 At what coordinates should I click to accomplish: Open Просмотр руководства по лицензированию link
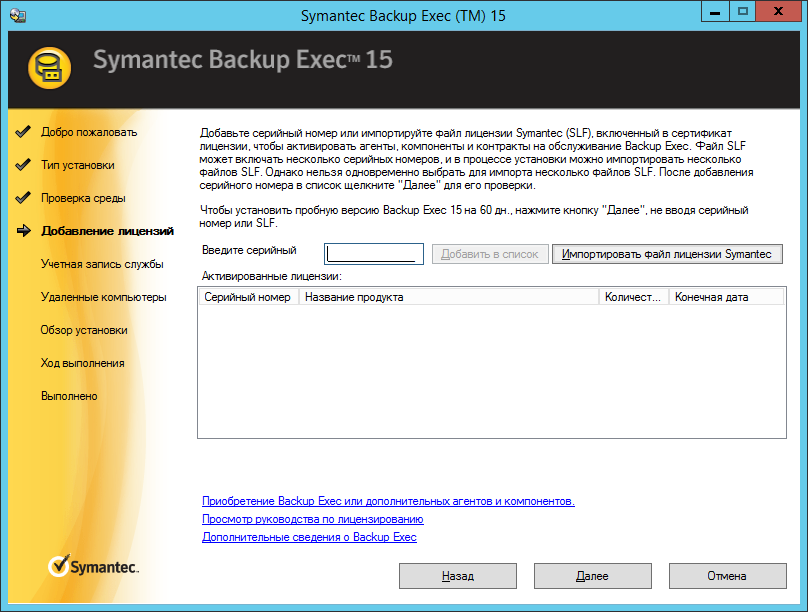[313, 519]
